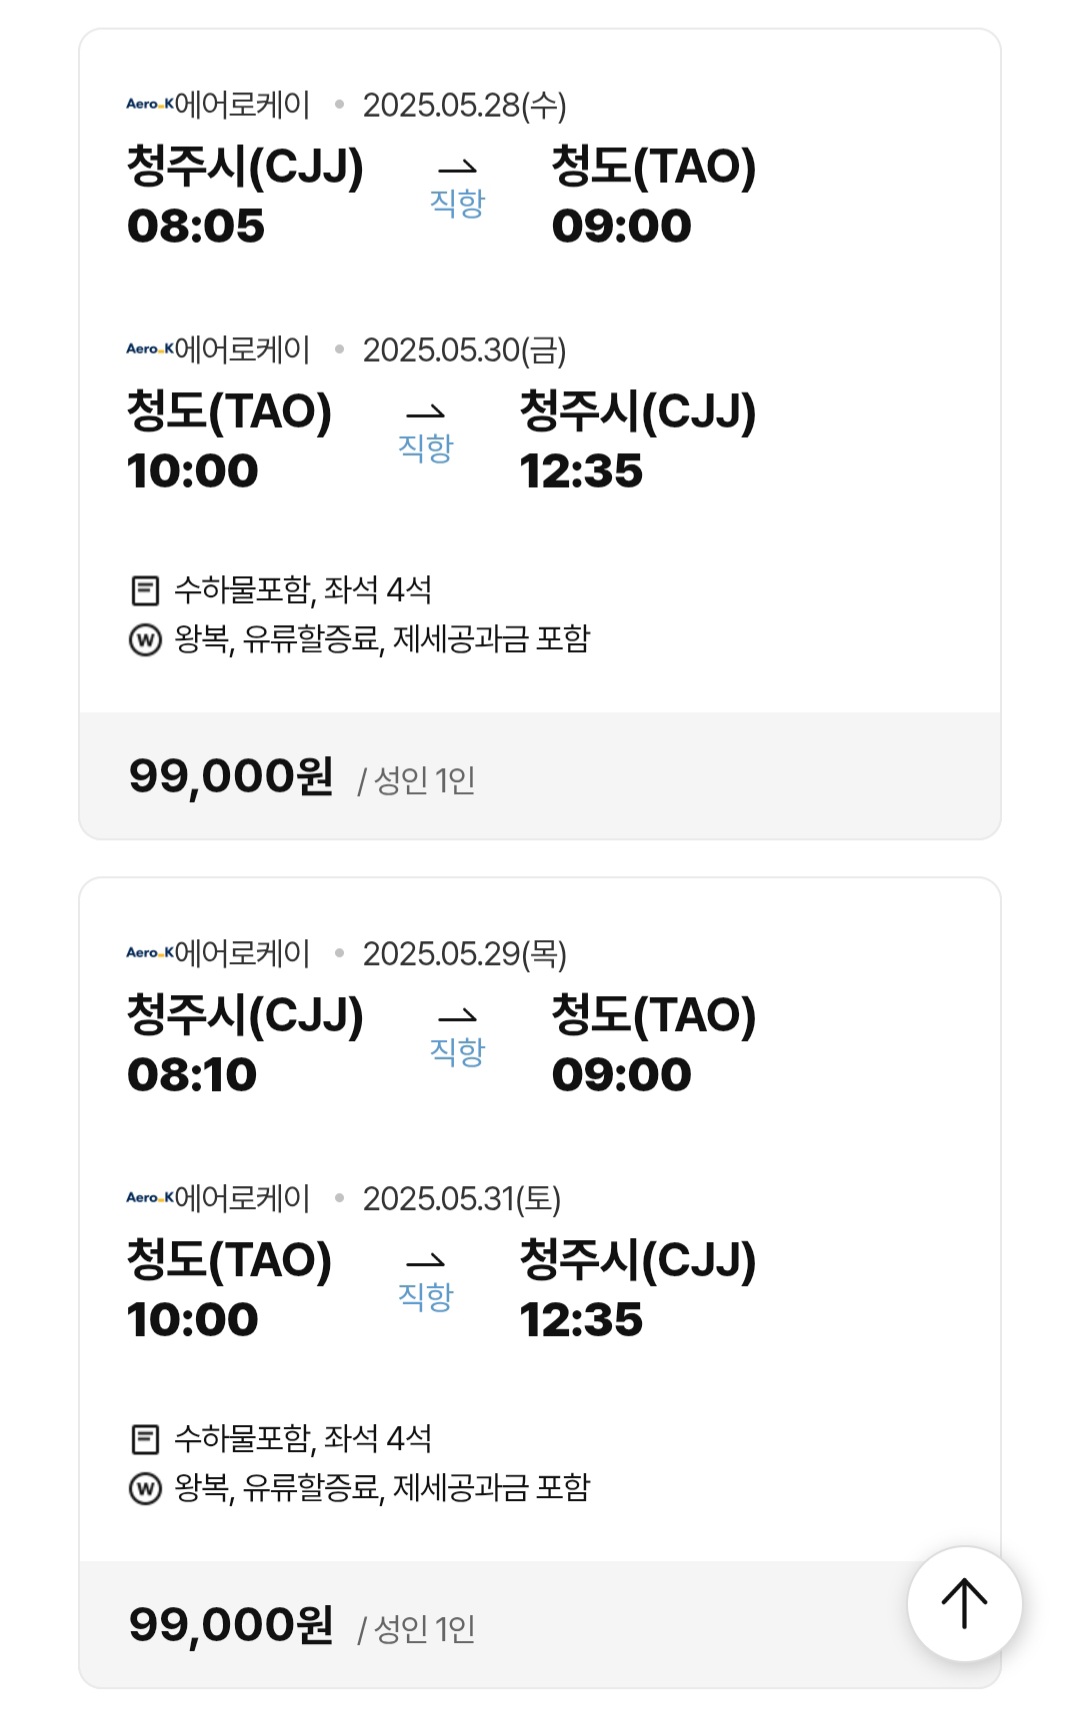Tap baggage note icon in first card
Screen dimensions: 1080x1712
point(145,591)
